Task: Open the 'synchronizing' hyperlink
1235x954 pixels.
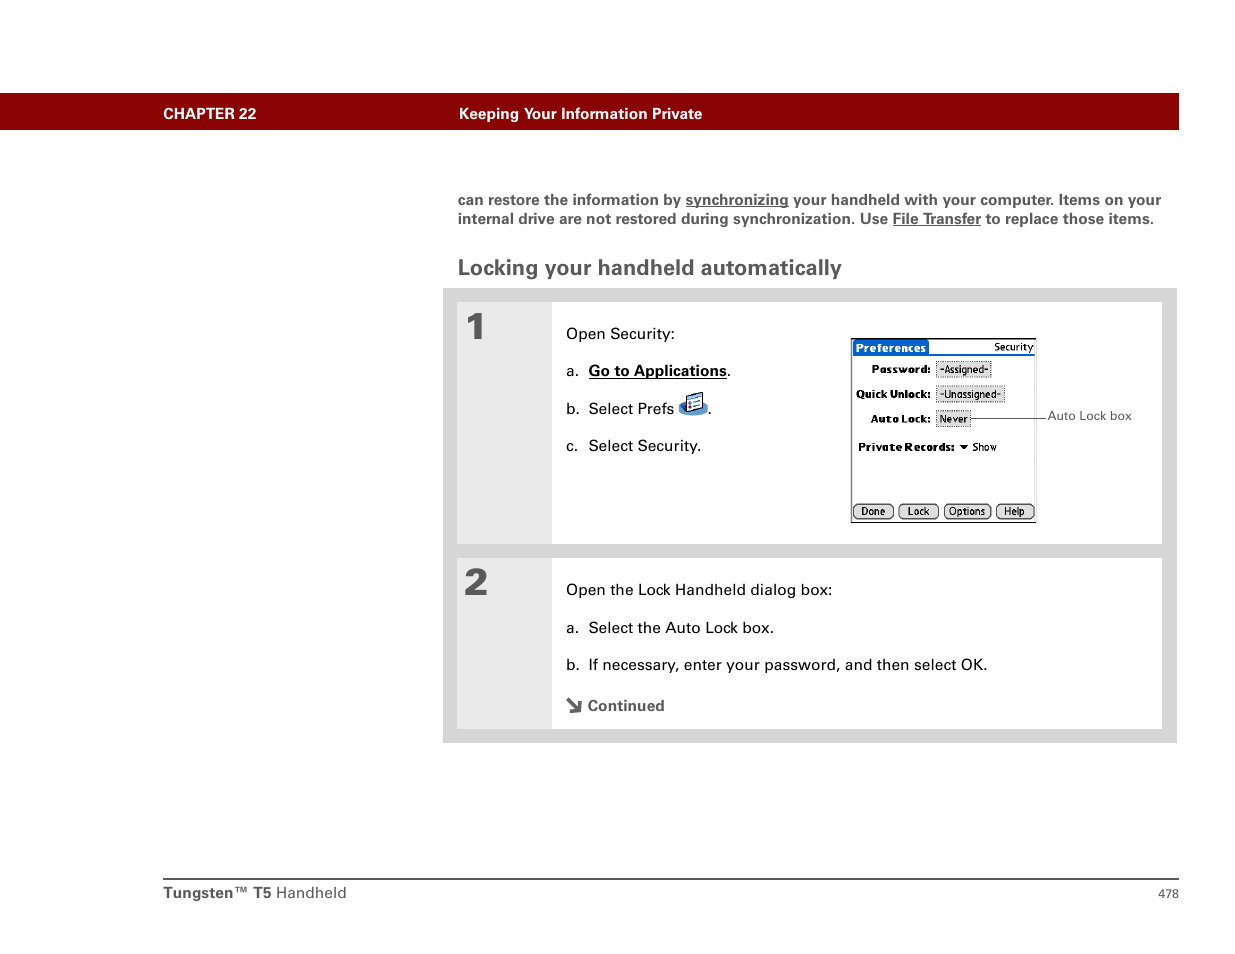Action: (x=736, y=200)
